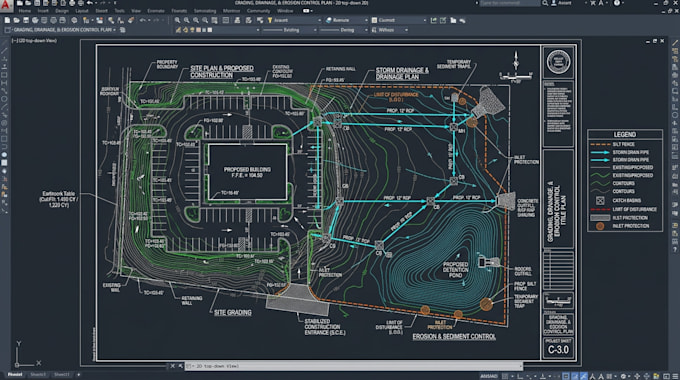Click the tan layer color swatch
Image resolution: width=680 pixels, height=380 pixels.
point(198,30)
